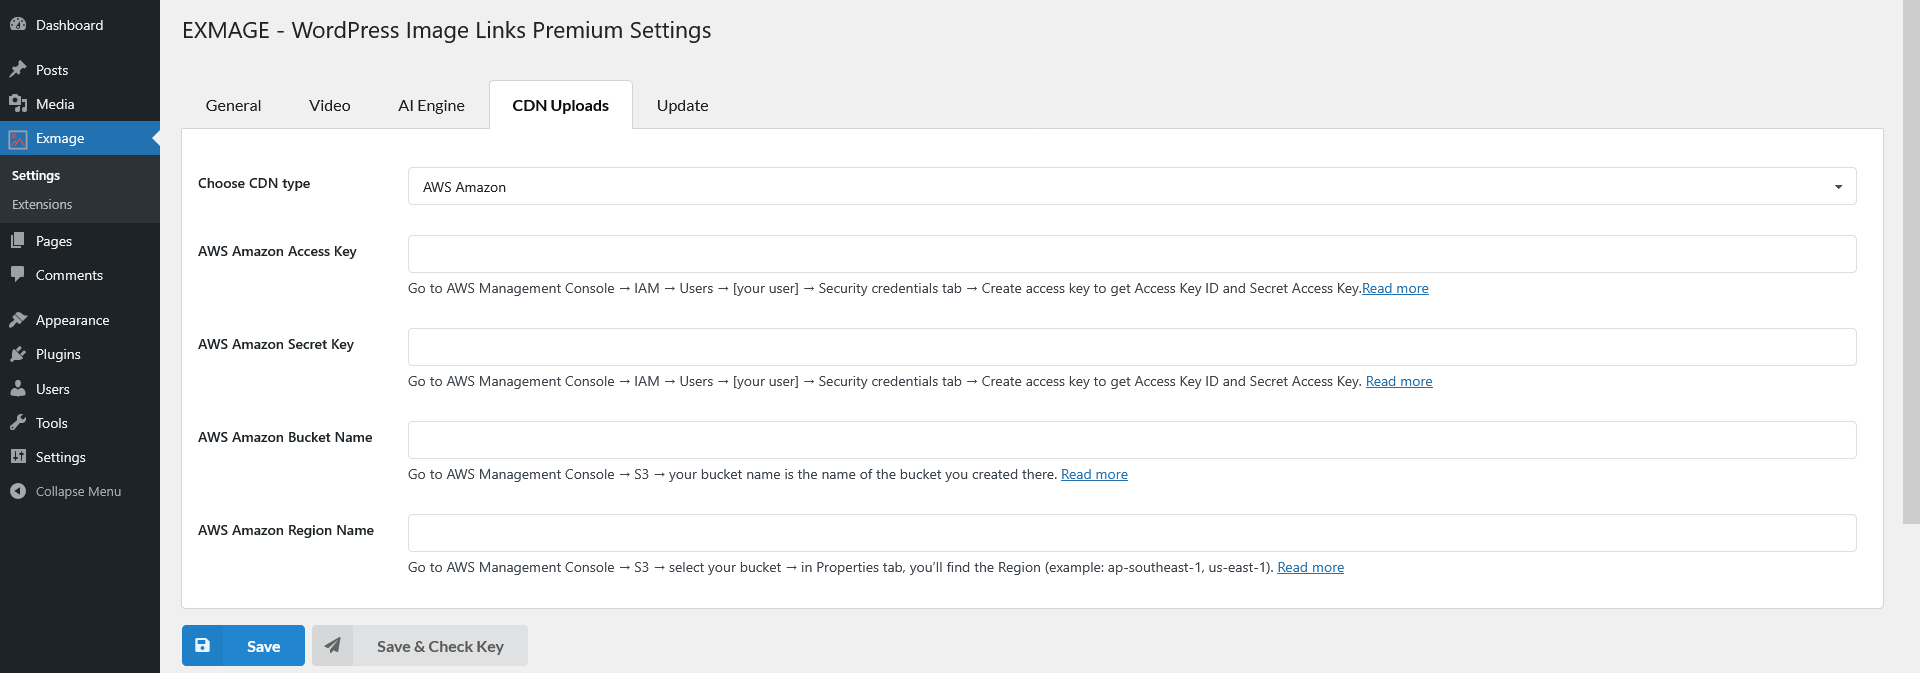Click the "AWS Amazon Bucket Name" label
The height and width of the screenshot is (673, 1920).
[285, 437]
